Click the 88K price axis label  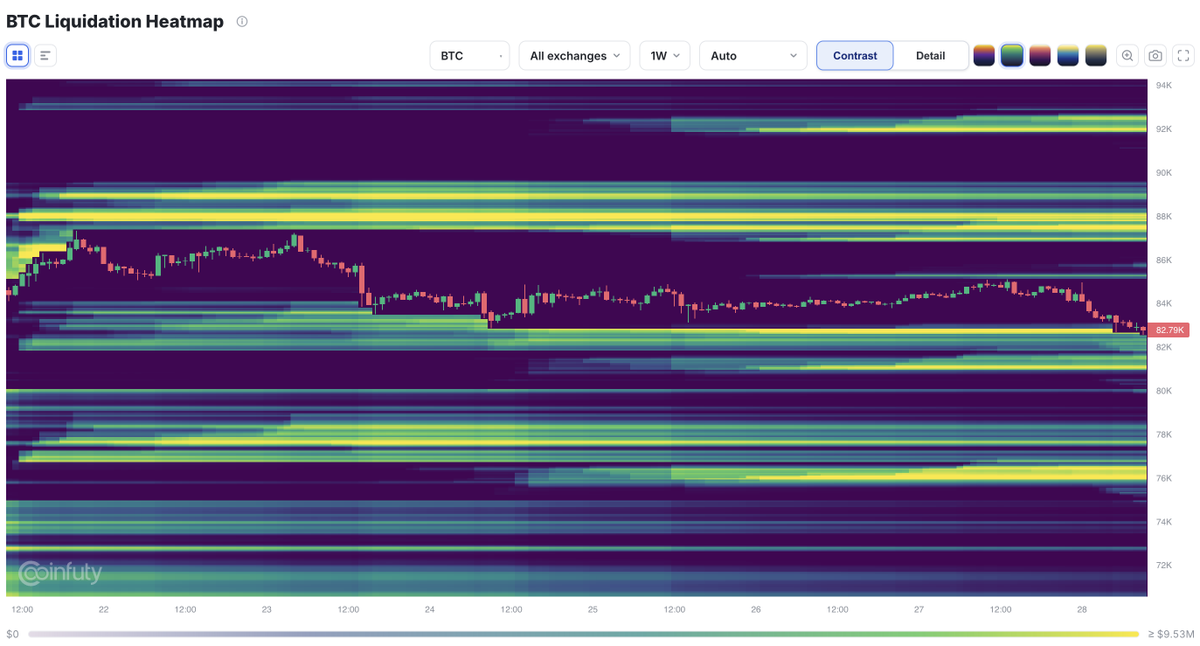point(1164,216)
